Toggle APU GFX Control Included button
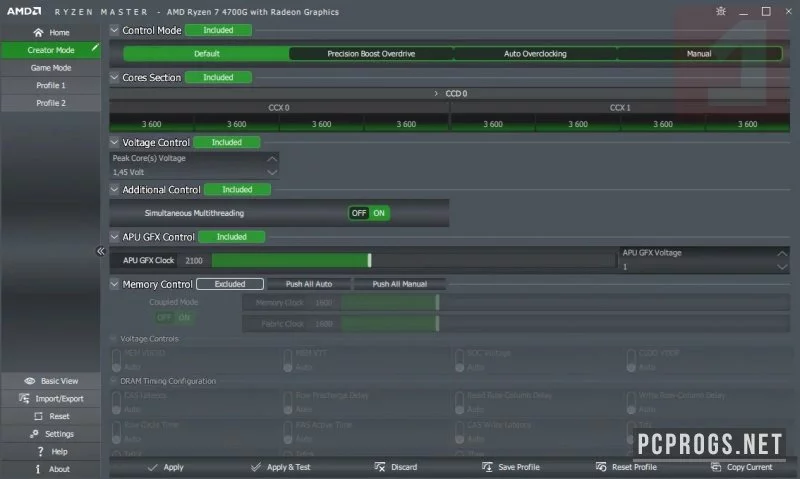This screenshot has width=800, height=479. (232, 237)
